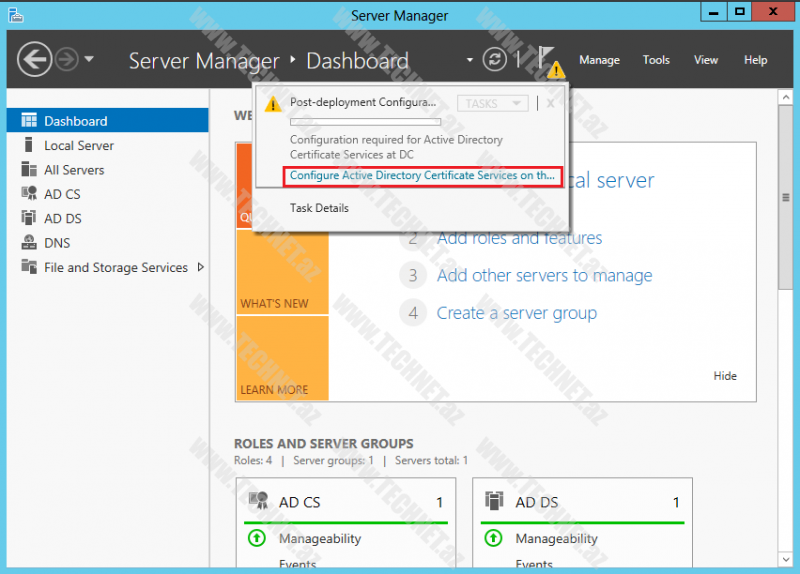Click Configure Active Directory Certificate Services link
800x574 pixels.
(x=421, y=176)
